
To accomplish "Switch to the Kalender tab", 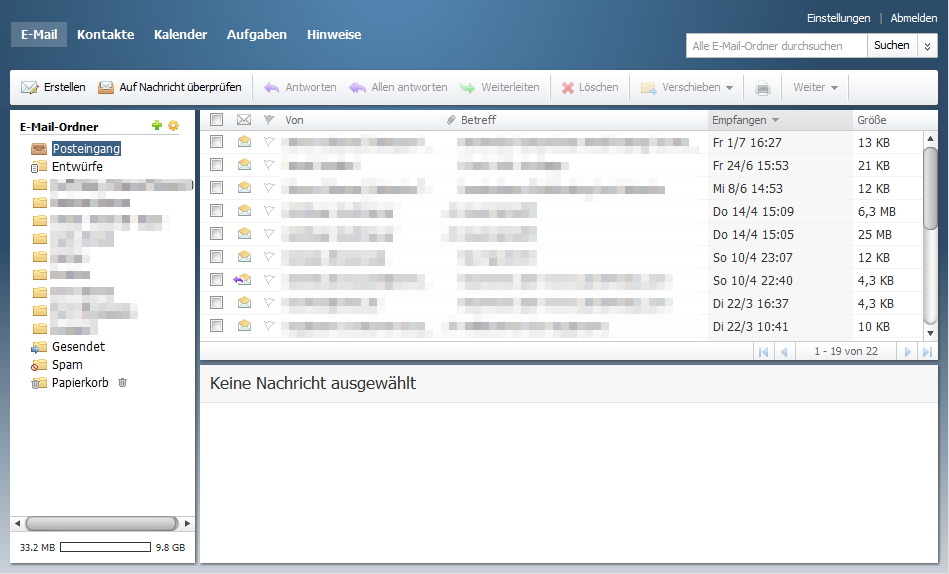I will tap(180, 35).
